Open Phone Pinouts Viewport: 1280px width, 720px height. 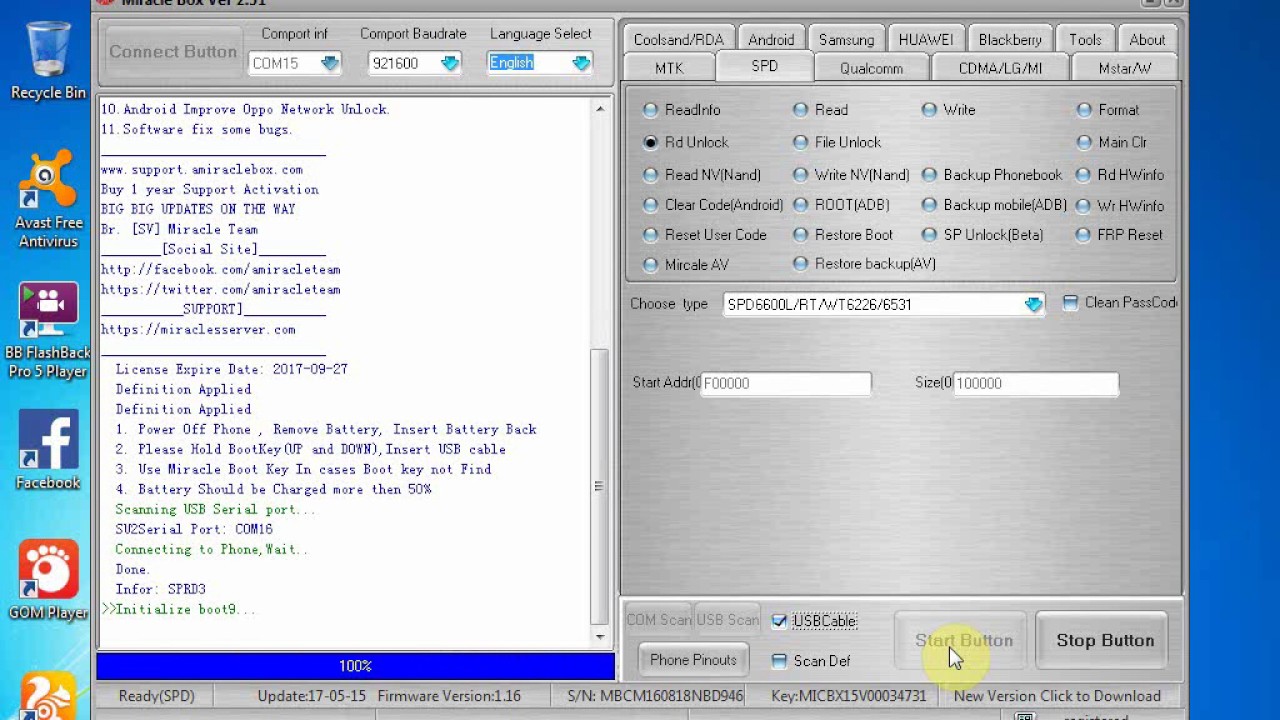tap(693, 660)
